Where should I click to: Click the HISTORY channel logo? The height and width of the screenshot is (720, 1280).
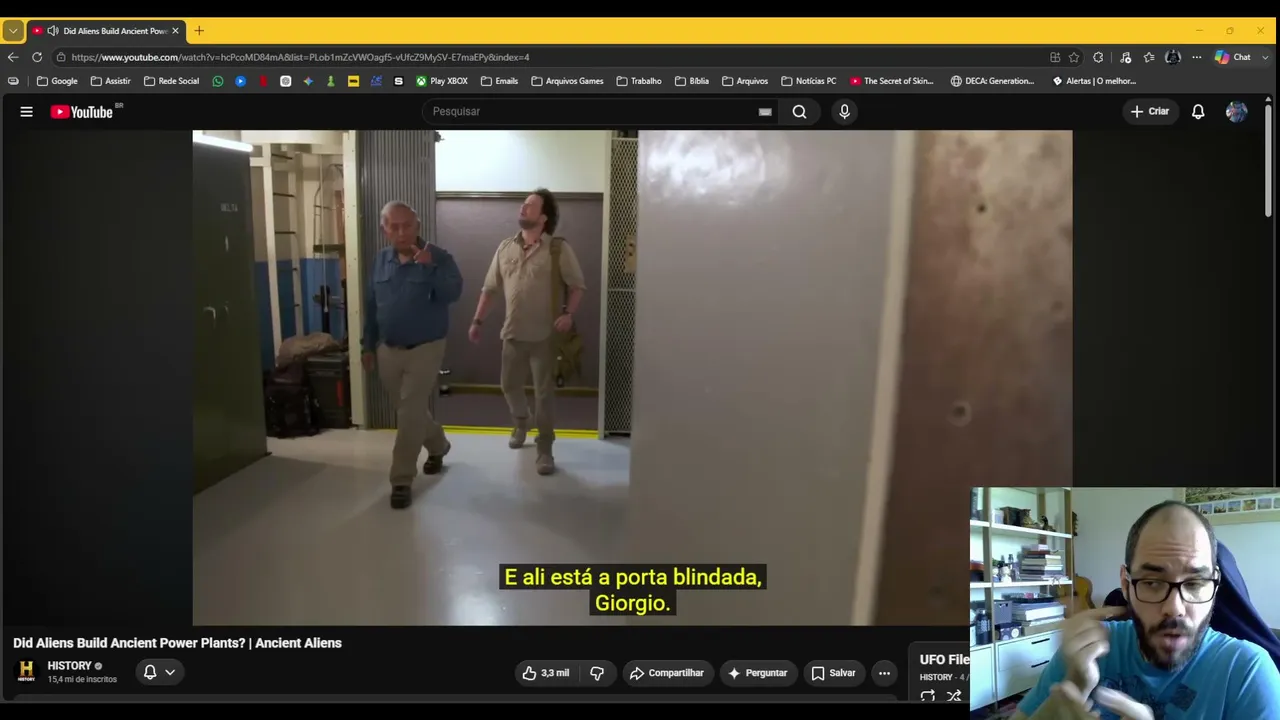(27, 671)
